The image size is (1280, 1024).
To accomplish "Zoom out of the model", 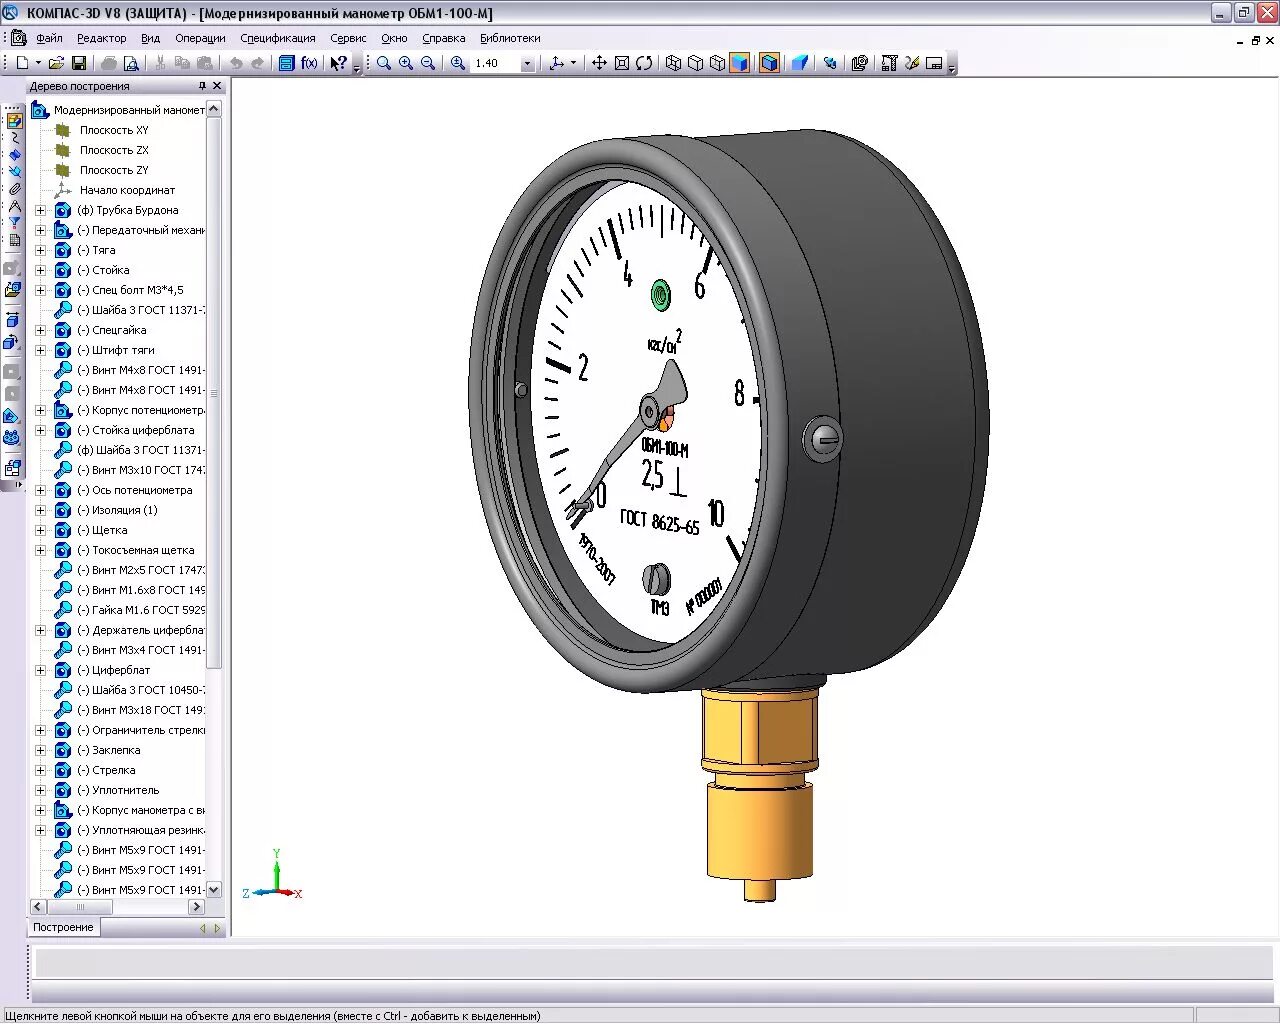I will [x=428, y=63].
